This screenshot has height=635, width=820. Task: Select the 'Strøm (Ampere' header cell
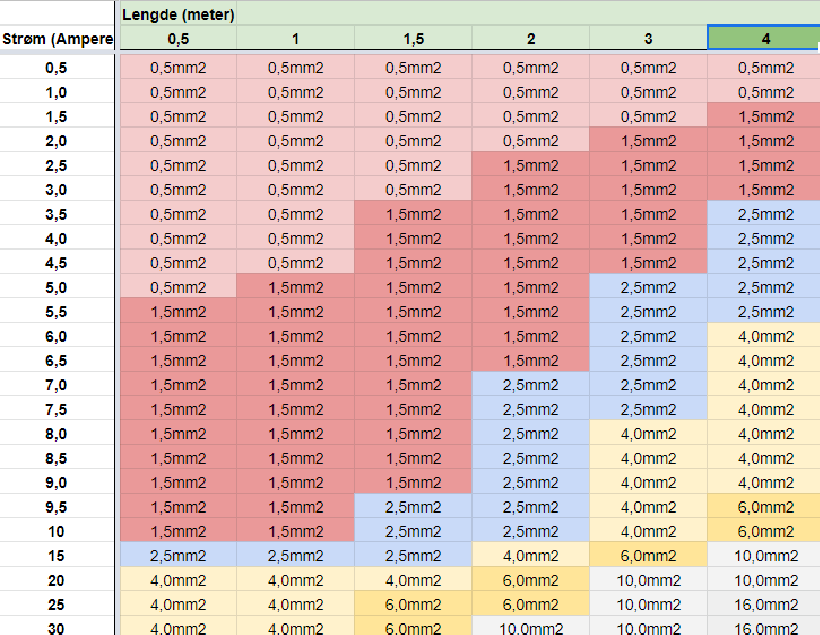tap(57, 38)
